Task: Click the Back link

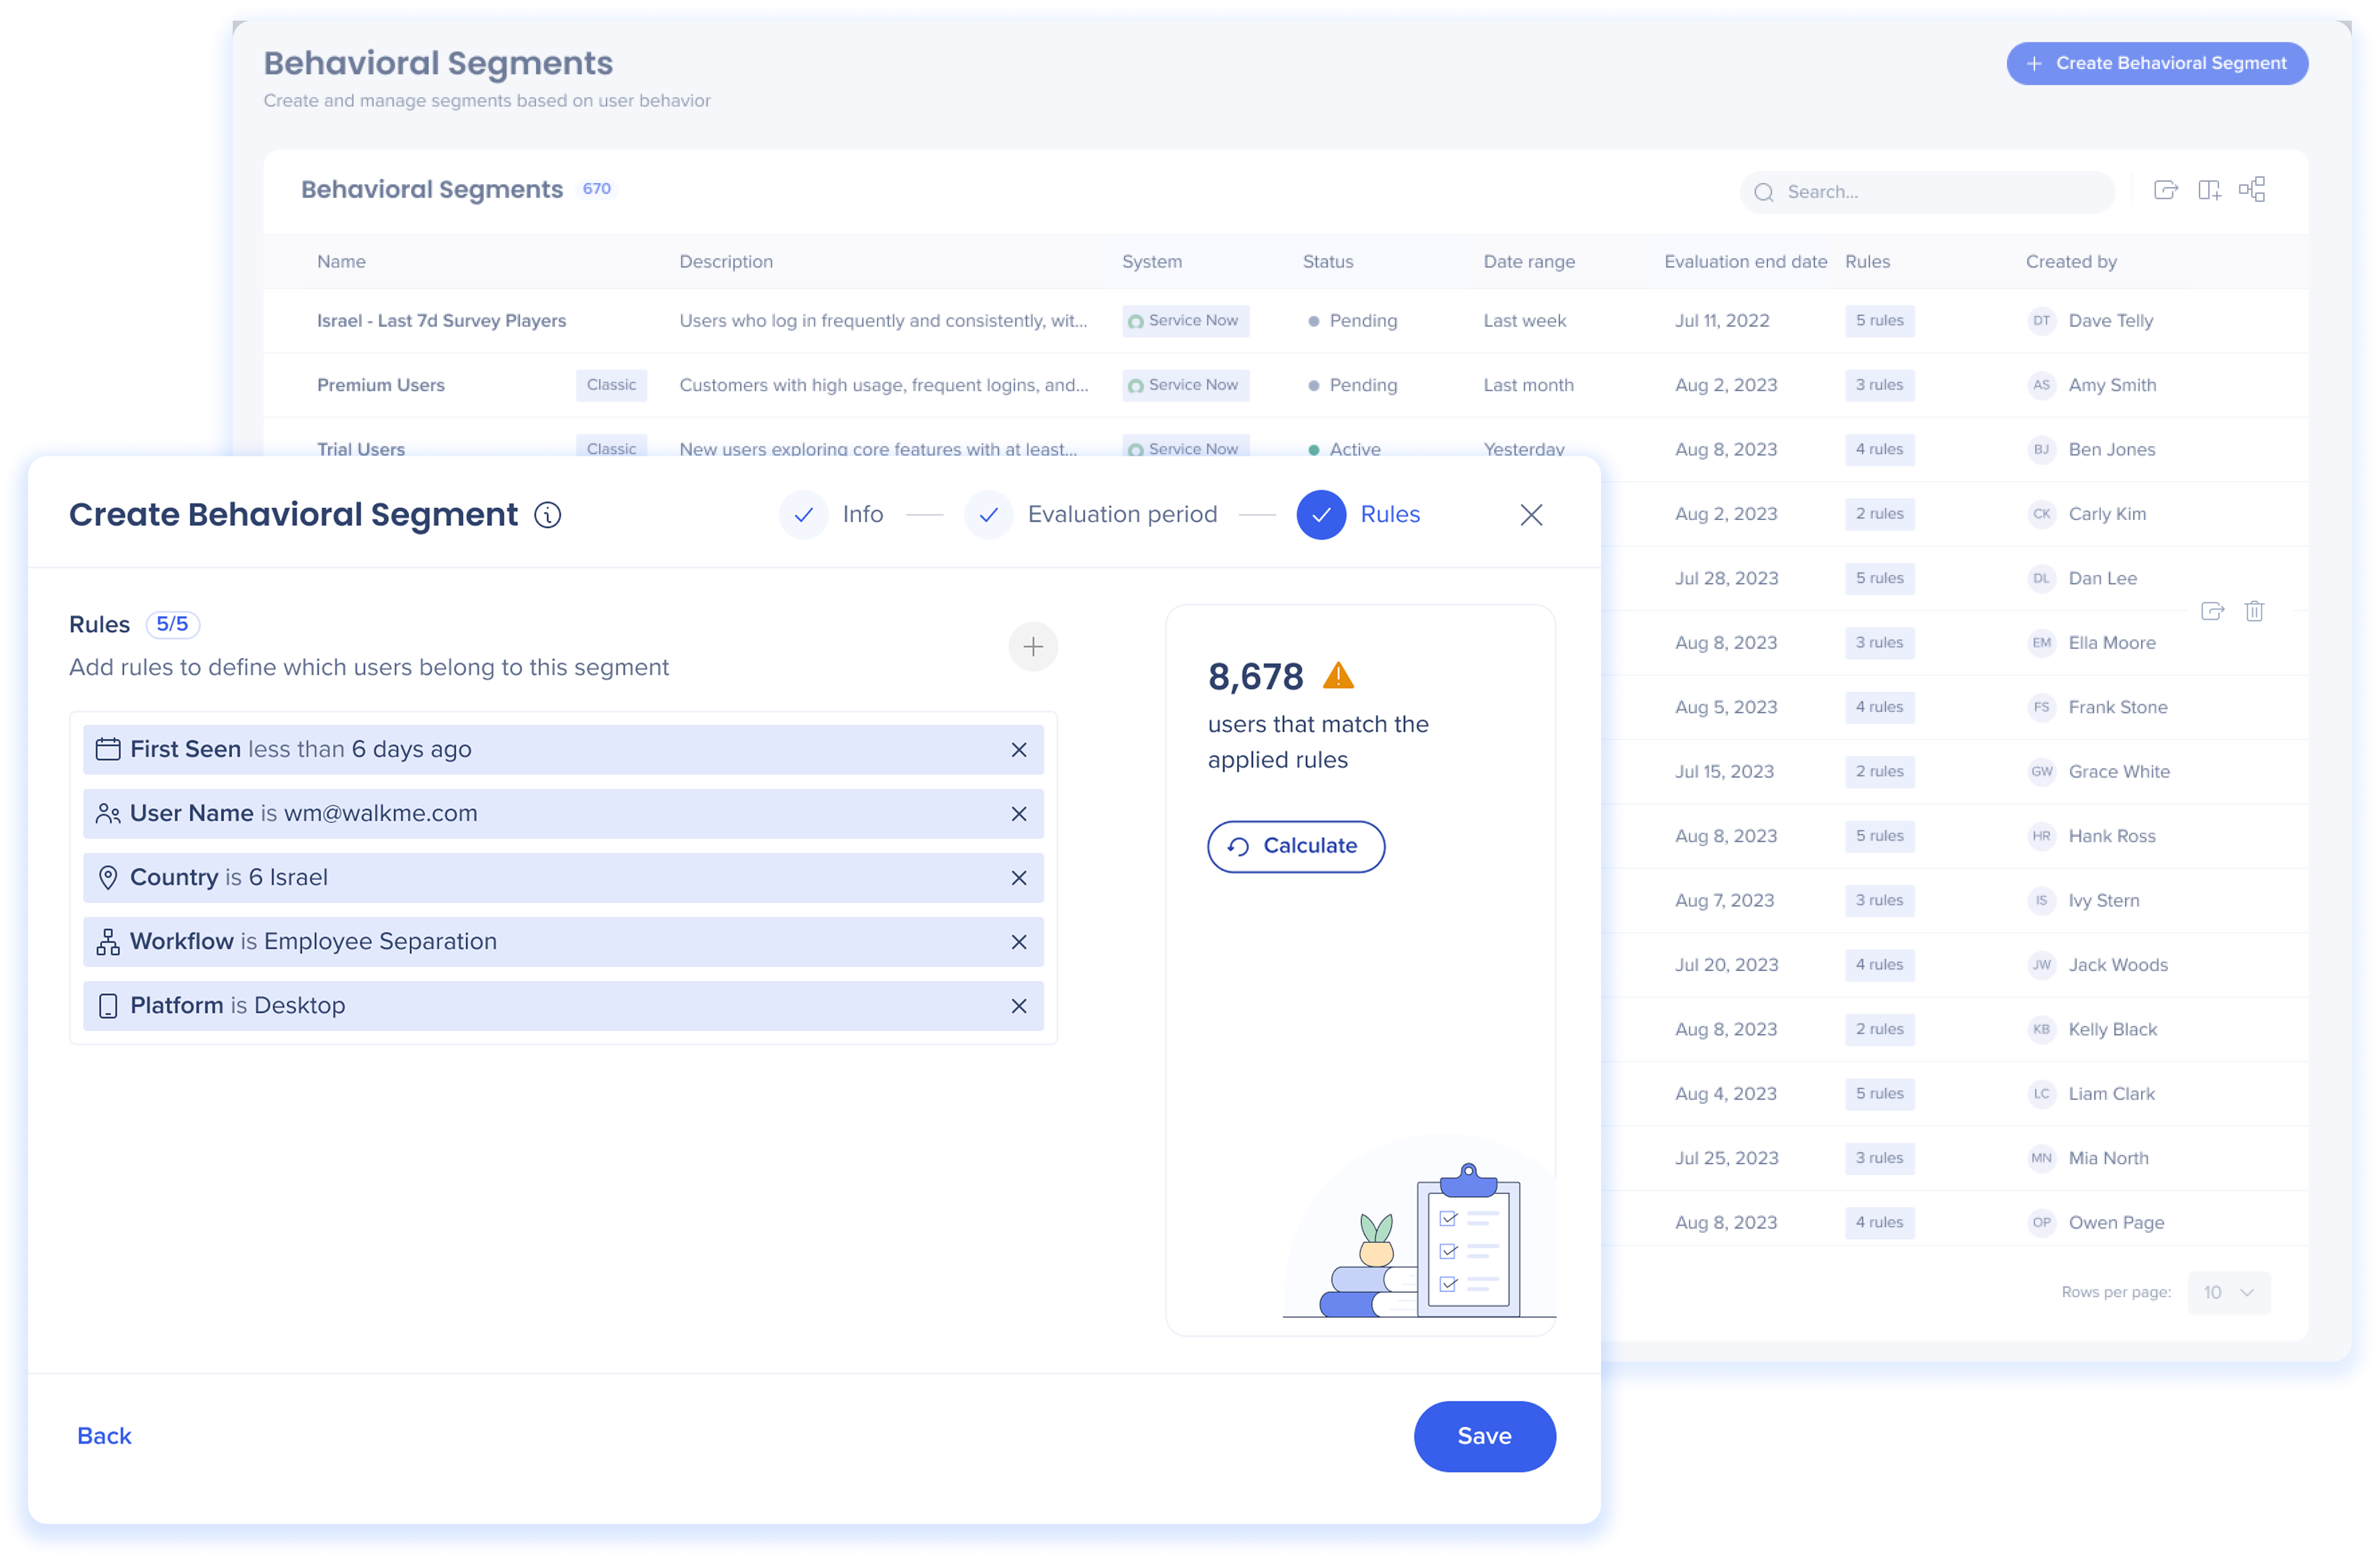Action: (104, 1436)
